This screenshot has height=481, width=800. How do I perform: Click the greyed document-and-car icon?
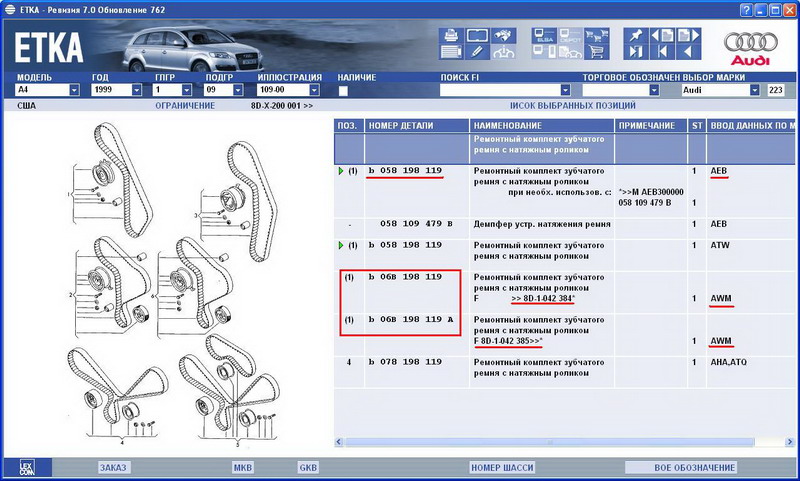[570, 52]
